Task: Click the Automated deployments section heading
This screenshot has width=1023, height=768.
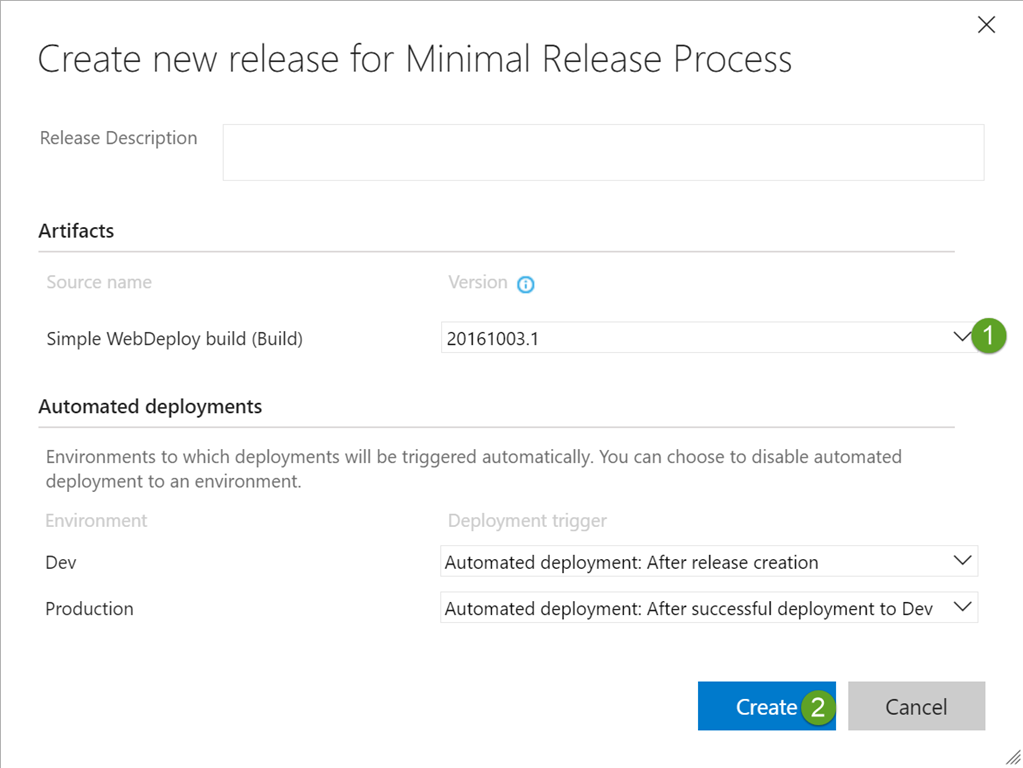Action: 150,407
